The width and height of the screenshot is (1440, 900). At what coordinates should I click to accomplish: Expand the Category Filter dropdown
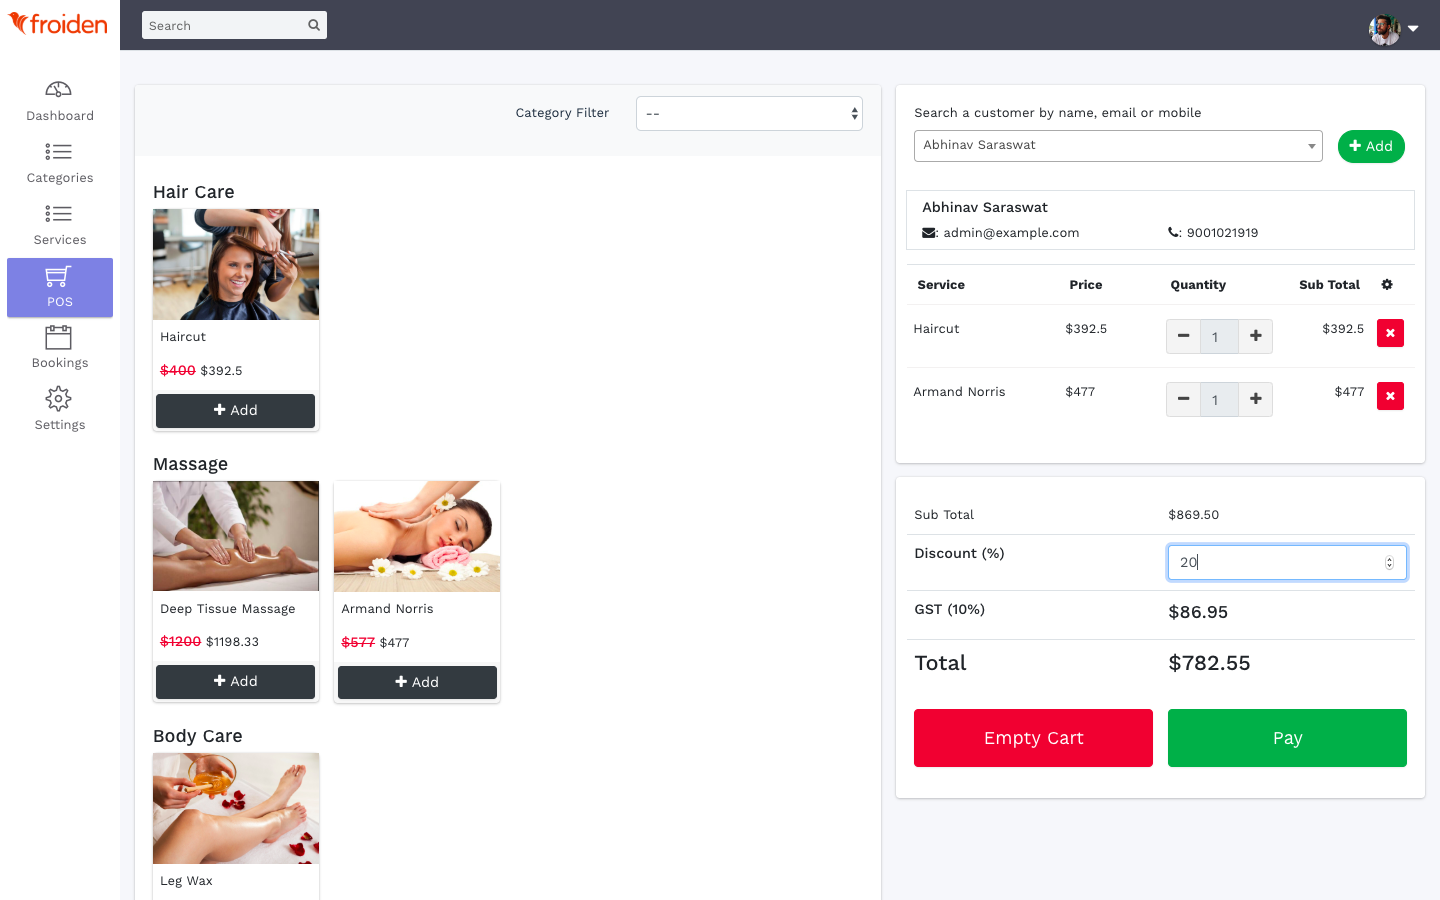(x=749, y=114)
